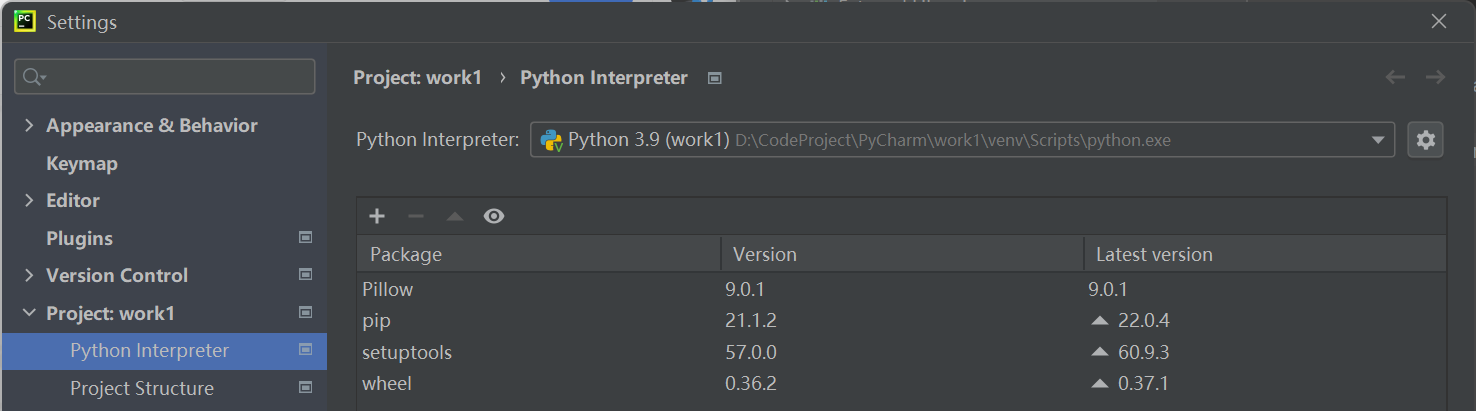Viewport: 1476px width, 411px height.
Task: Click the upgrade package up-arrow icon
Action: pos(455,216)
